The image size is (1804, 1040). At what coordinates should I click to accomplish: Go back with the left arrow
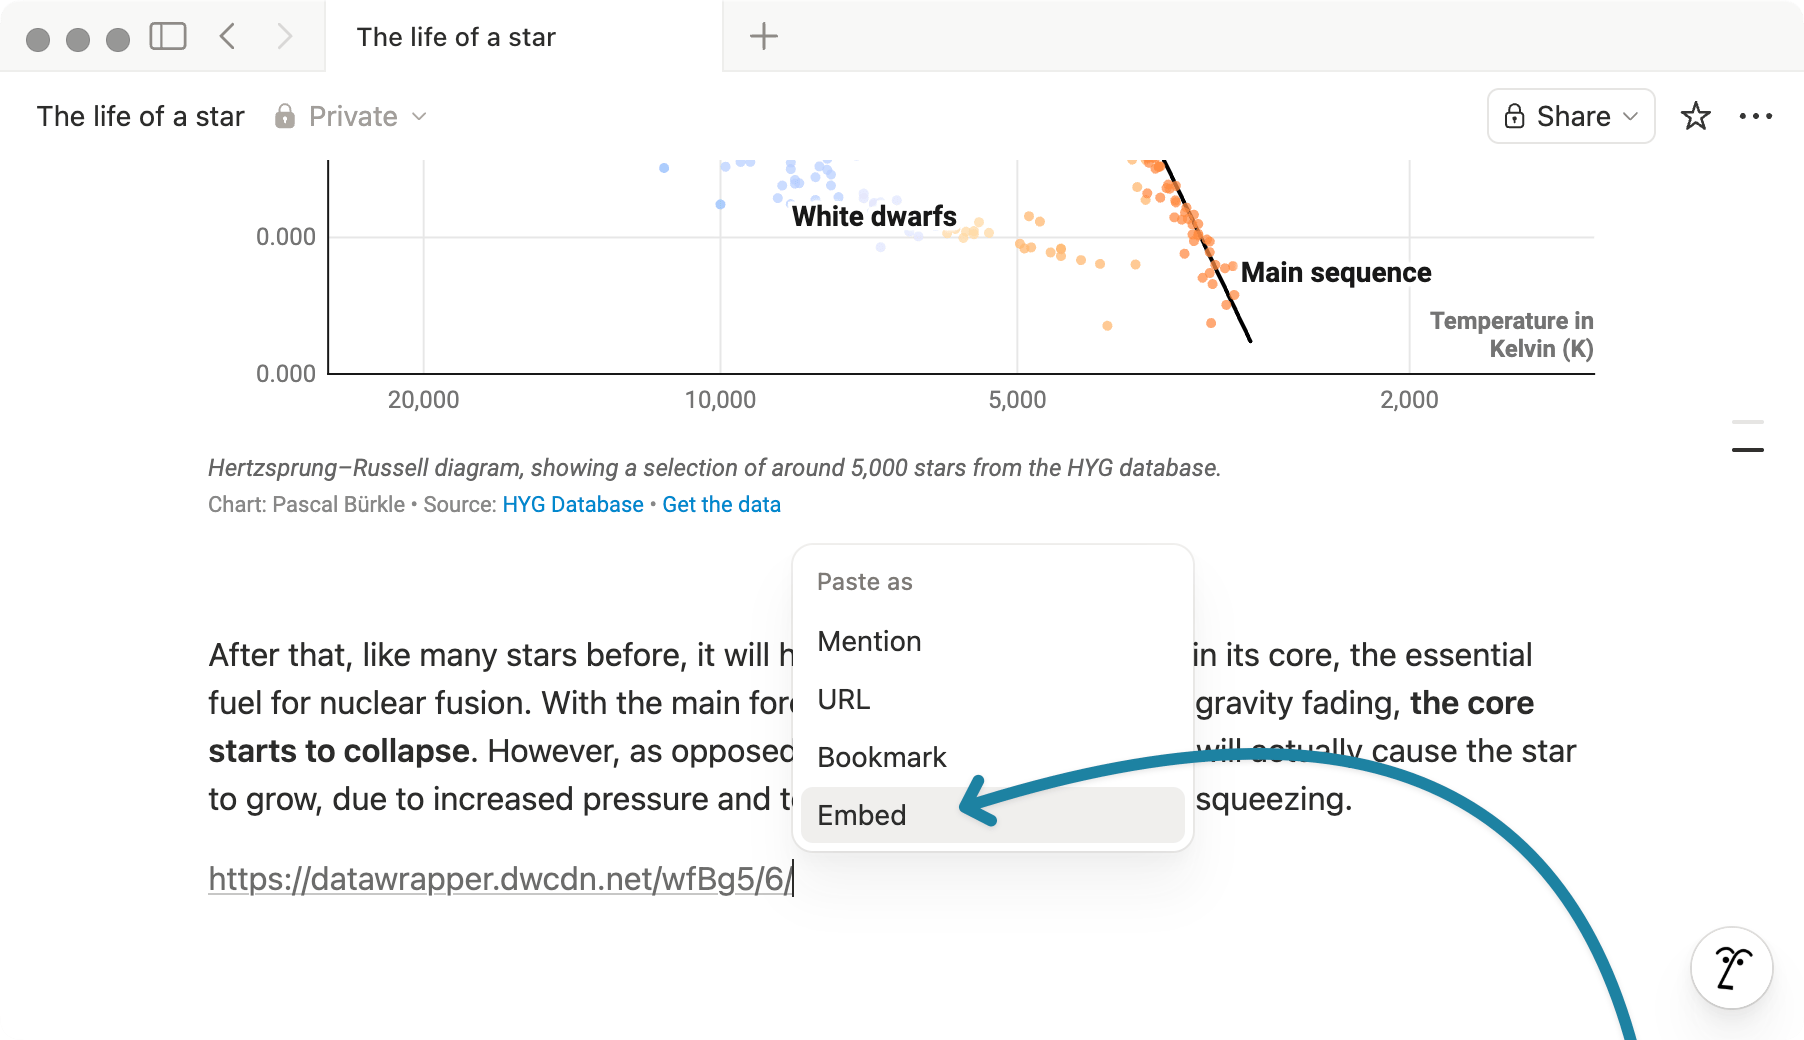(228, 37)
